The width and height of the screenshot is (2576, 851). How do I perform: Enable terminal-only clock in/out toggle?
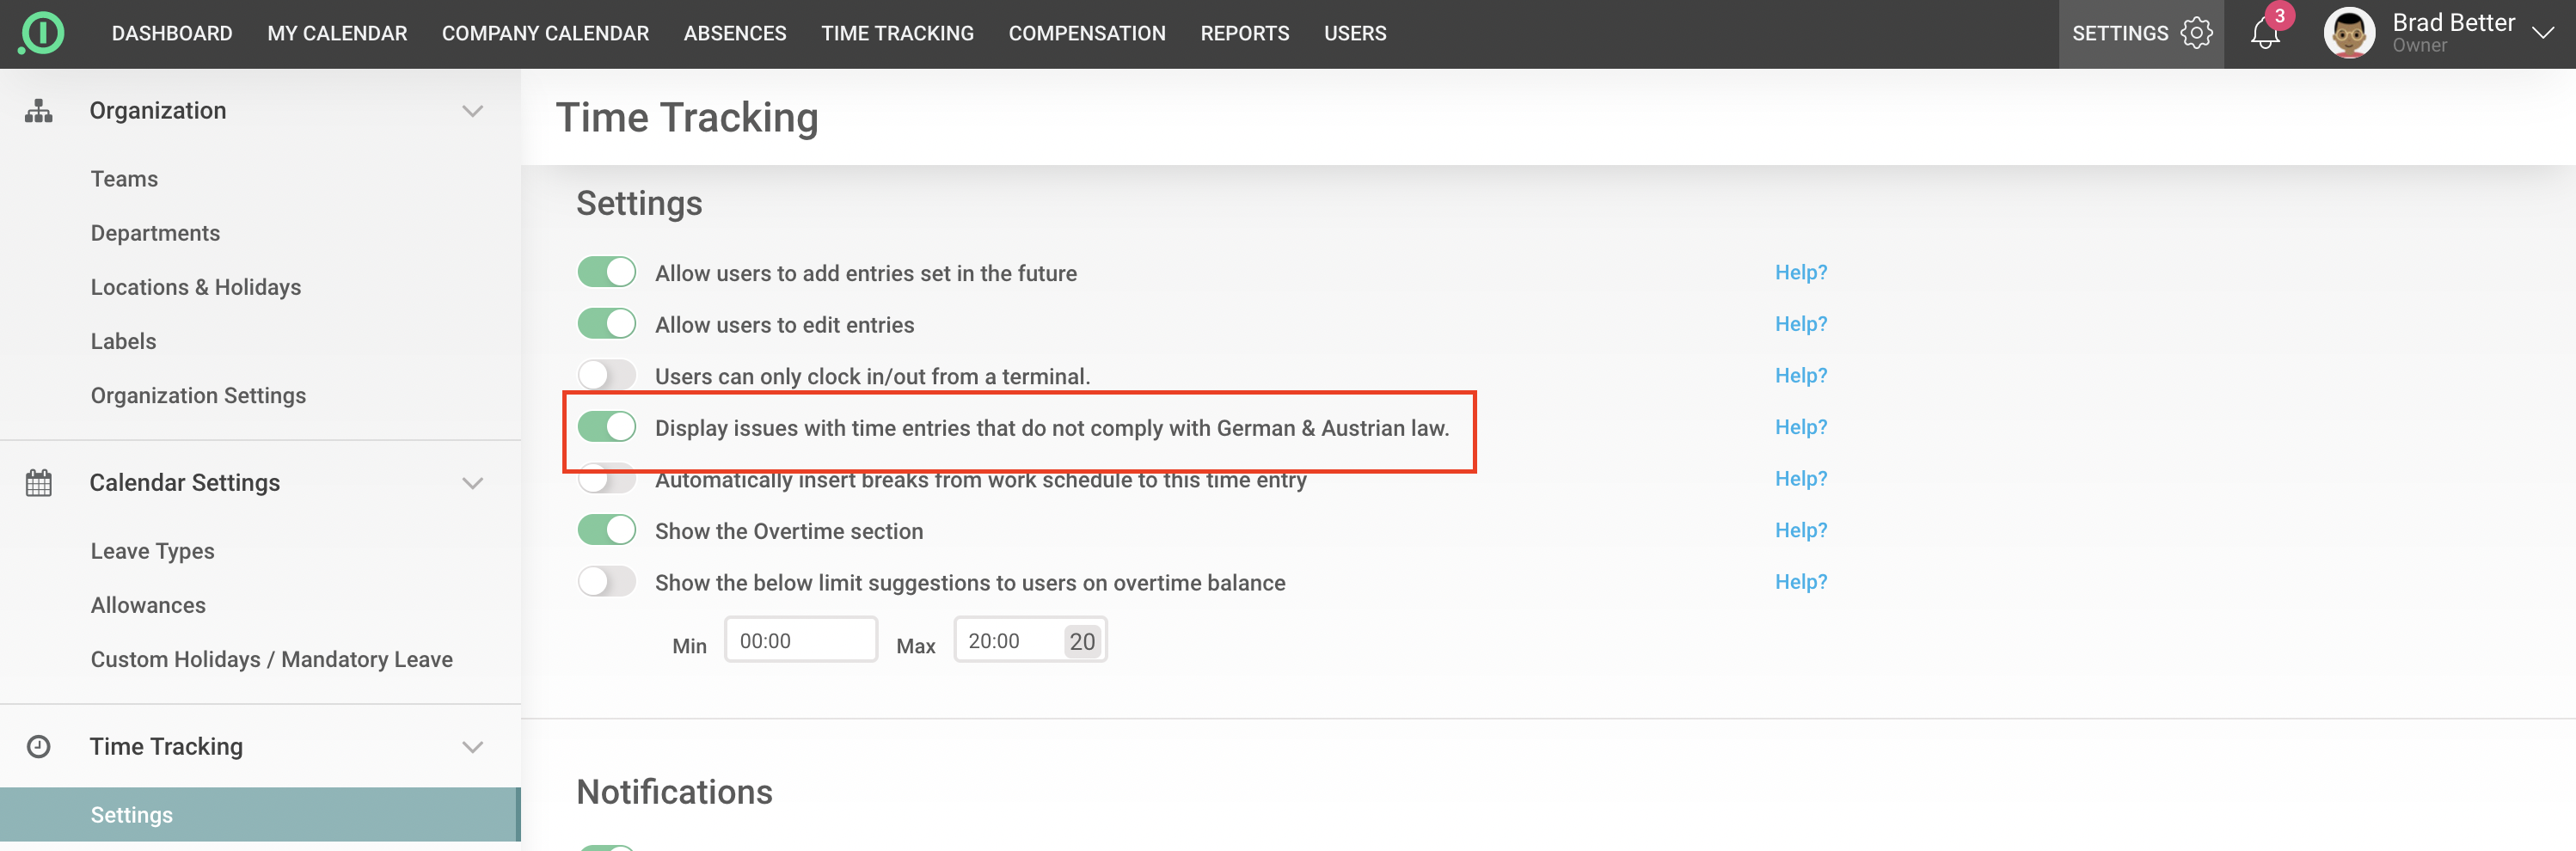pos(606,376)
